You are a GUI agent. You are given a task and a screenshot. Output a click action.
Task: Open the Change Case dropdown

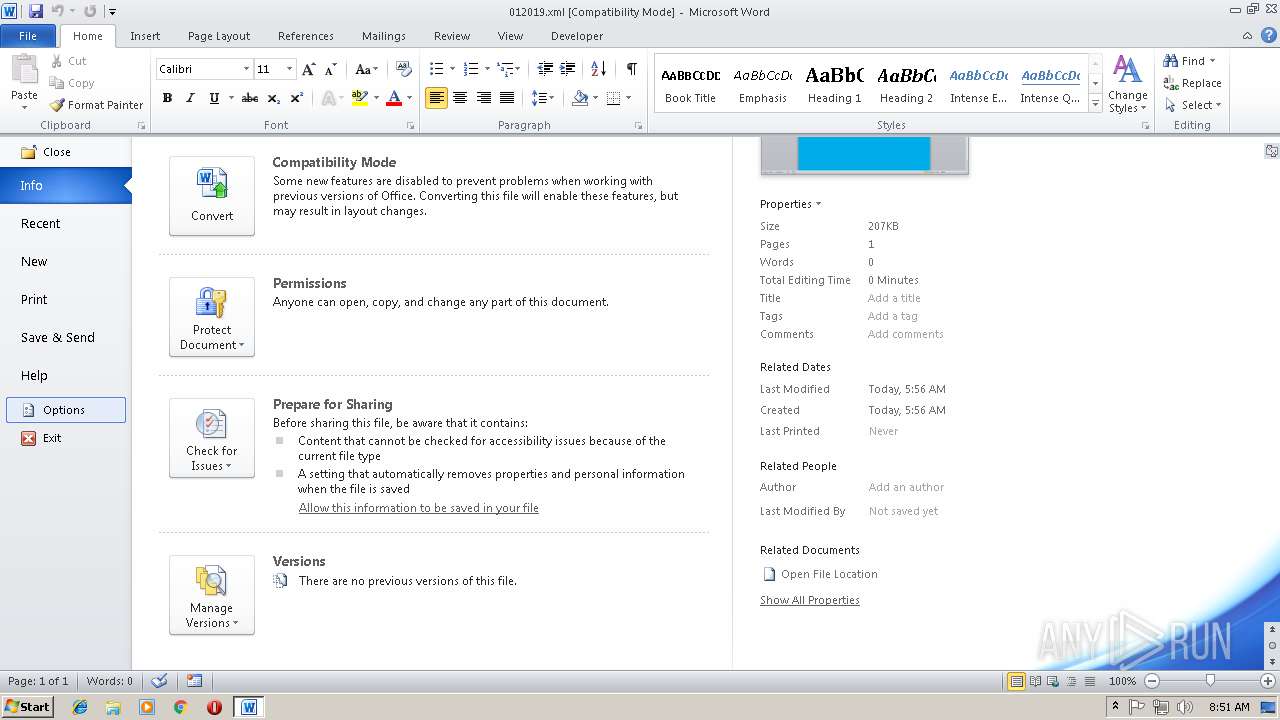(367, 69)
